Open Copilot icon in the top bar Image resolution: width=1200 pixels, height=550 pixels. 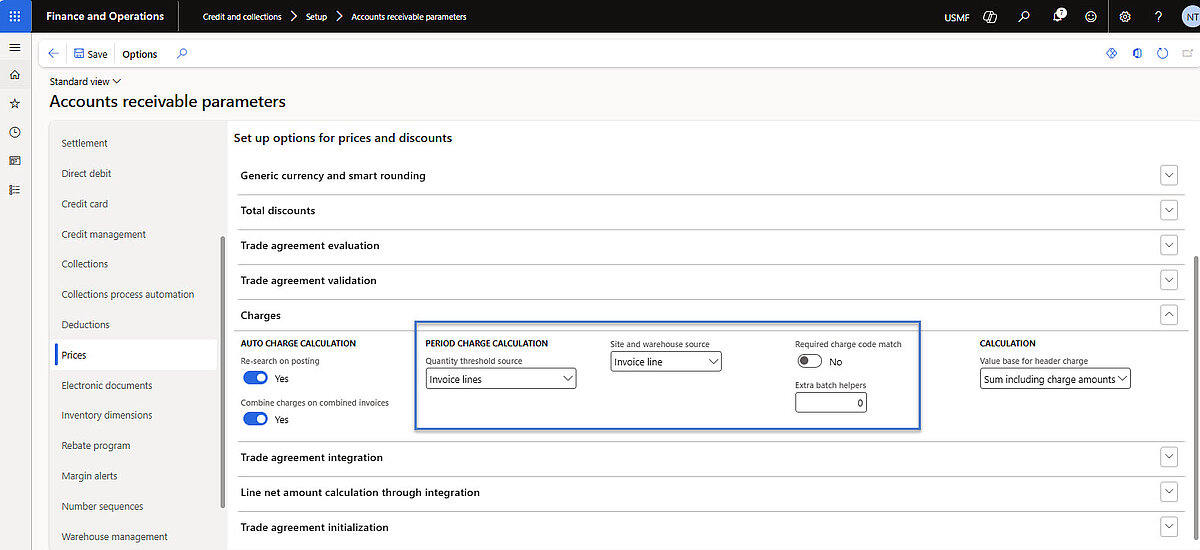990,16
